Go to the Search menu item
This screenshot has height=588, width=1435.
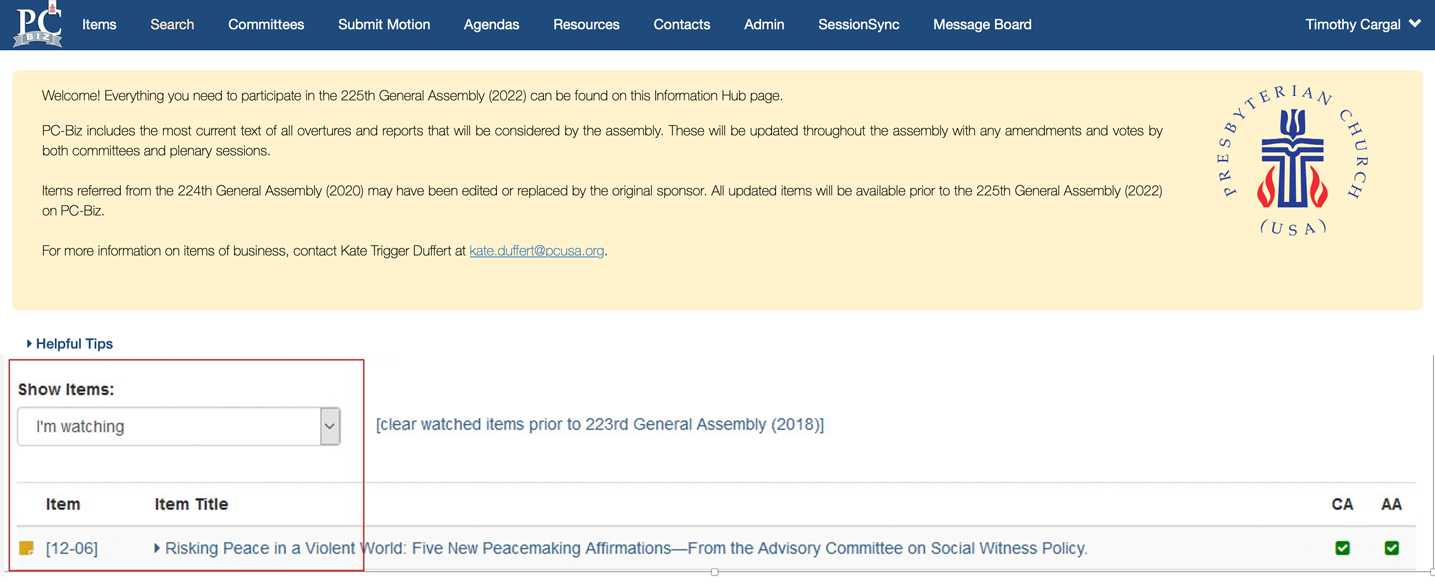172,24
